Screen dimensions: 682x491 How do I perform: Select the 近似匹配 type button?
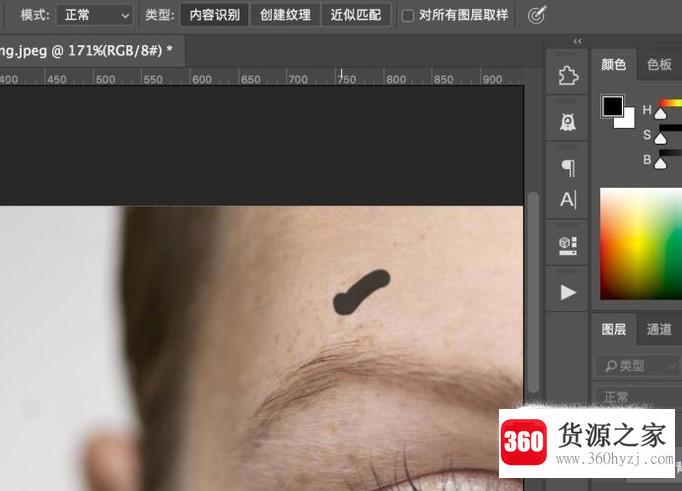pyautogui.click(x=356, y=15)
